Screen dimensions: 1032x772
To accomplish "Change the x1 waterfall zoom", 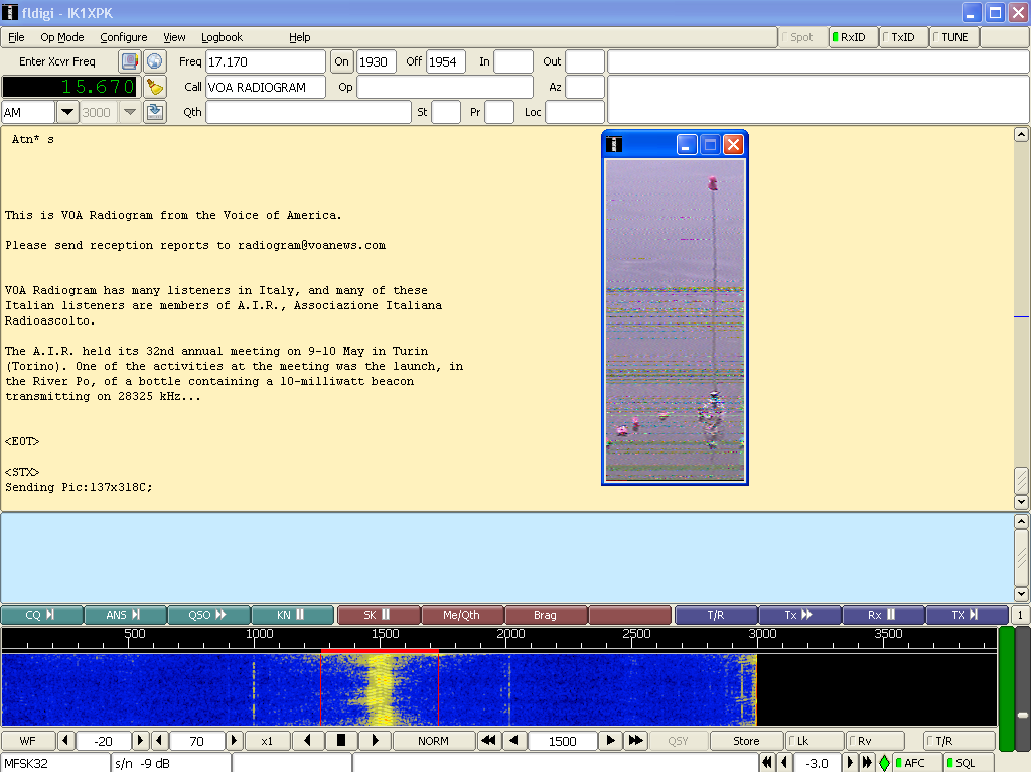I will [x=267, y=741].
